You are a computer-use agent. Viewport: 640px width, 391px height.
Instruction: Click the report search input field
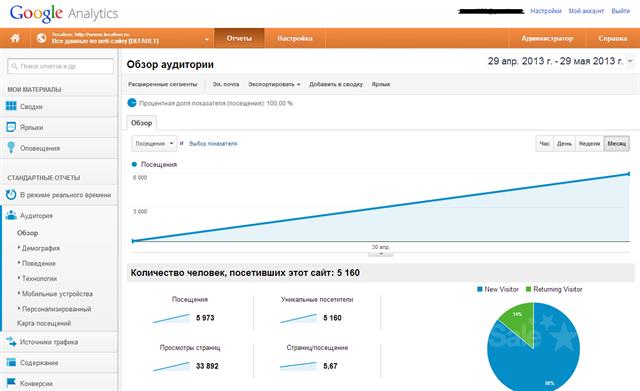[60, 66]
